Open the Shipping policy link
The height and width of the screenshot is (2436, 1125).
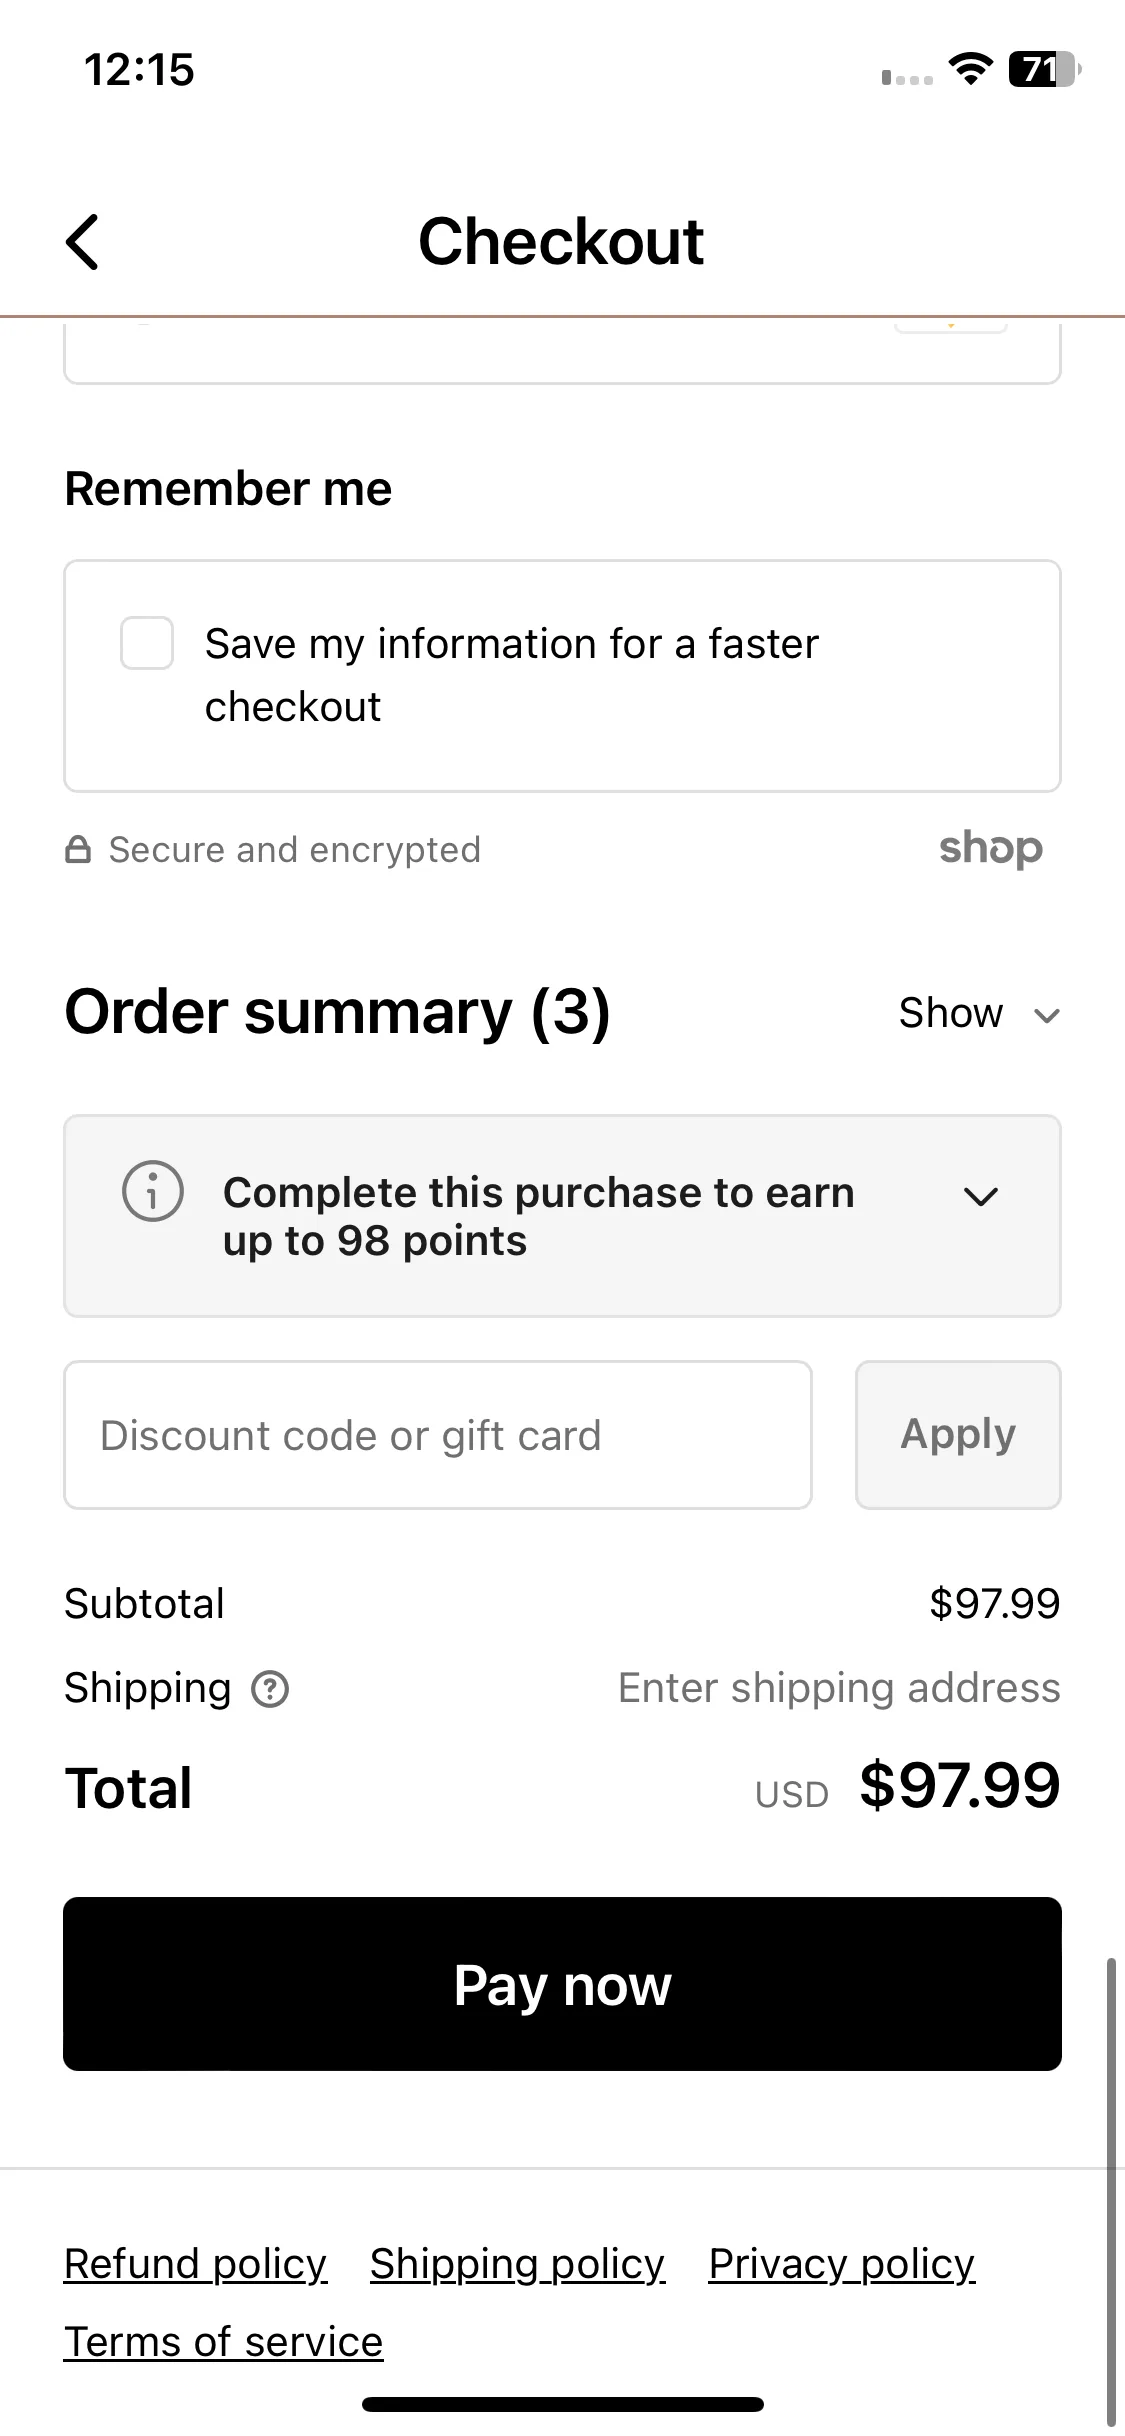[518, 2264]
